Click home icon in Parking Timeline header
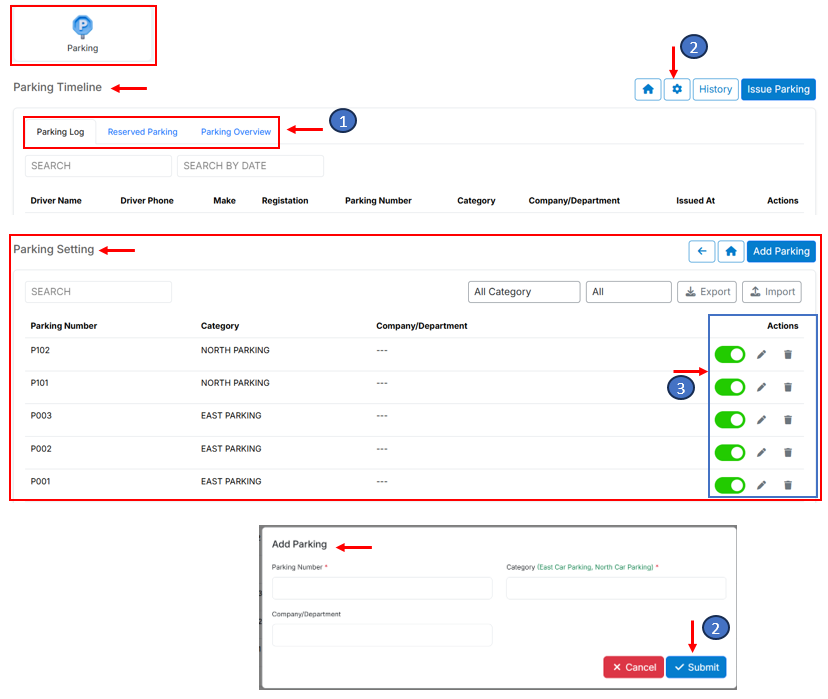Viewport: 828px width, 699px height. [x=648, y=90]
